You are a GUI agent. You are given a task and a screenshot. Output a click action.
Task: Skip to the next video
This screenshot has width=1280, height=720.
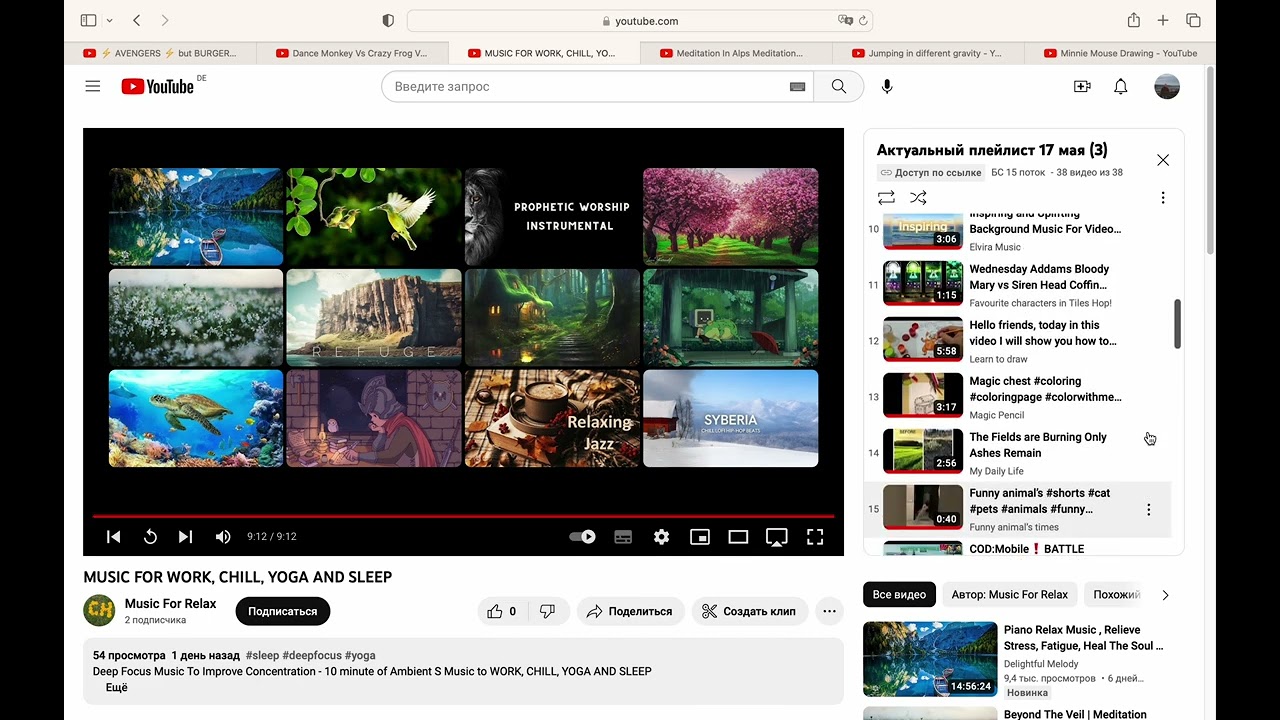point(185,537)
